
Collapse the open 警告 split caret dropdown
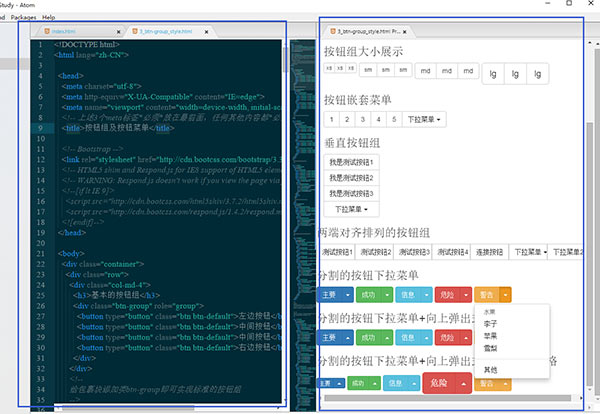(x=506, y=294)
